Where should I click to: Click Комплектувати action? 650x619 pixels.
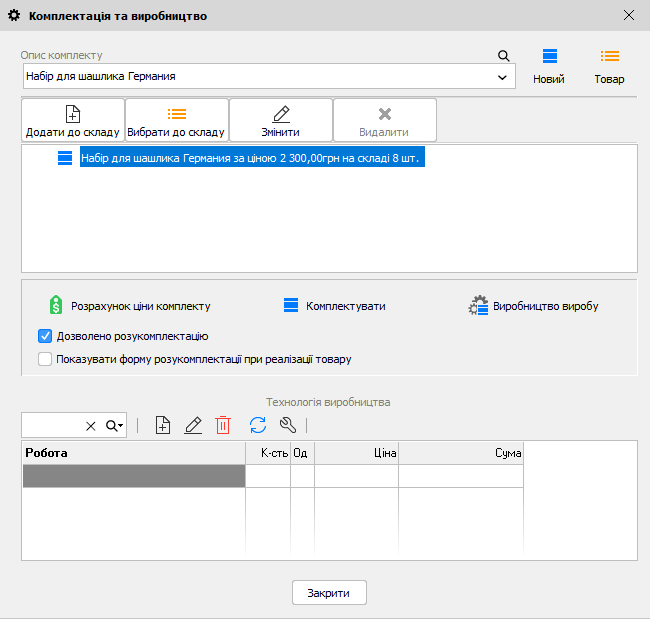point(334,306)
